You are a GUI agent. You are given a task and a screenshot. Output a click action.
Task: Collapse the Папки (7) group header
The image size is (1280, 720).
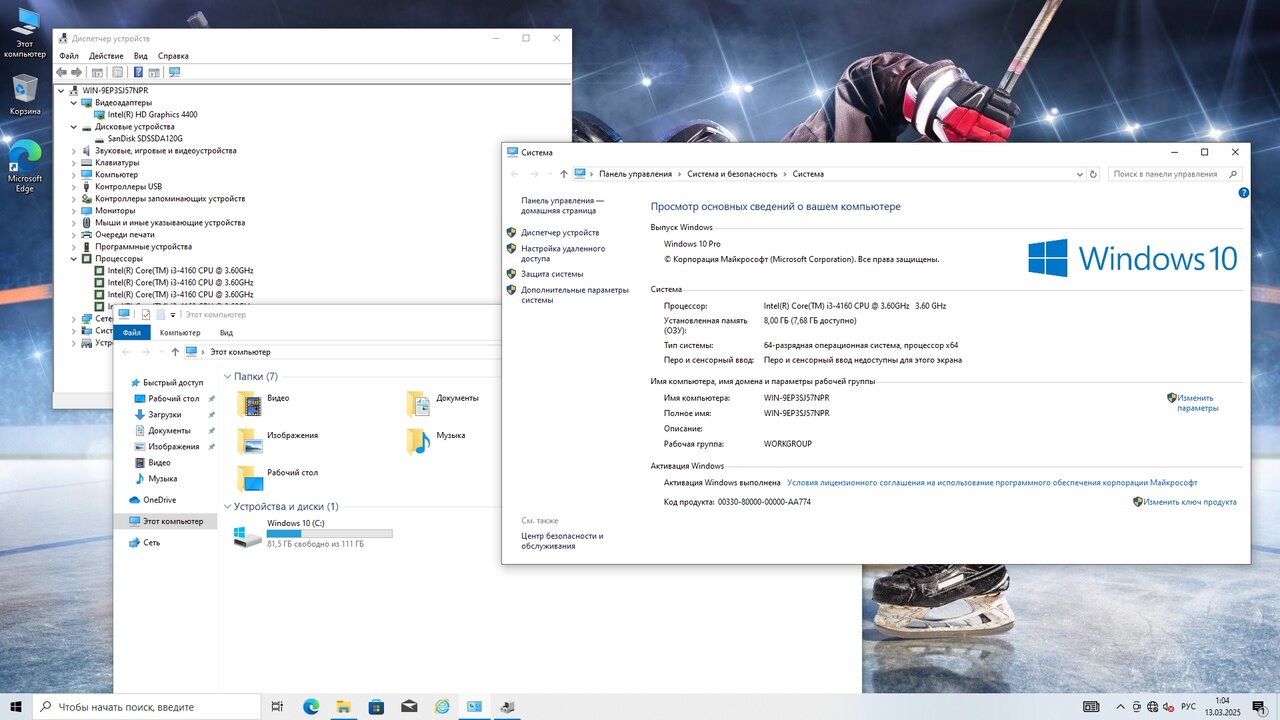227,377
